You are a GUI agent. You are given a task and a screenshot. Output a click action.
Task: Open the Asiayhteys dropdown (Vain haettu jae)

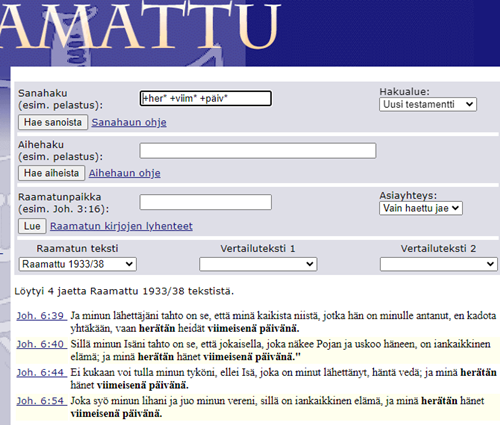point(421,208)
